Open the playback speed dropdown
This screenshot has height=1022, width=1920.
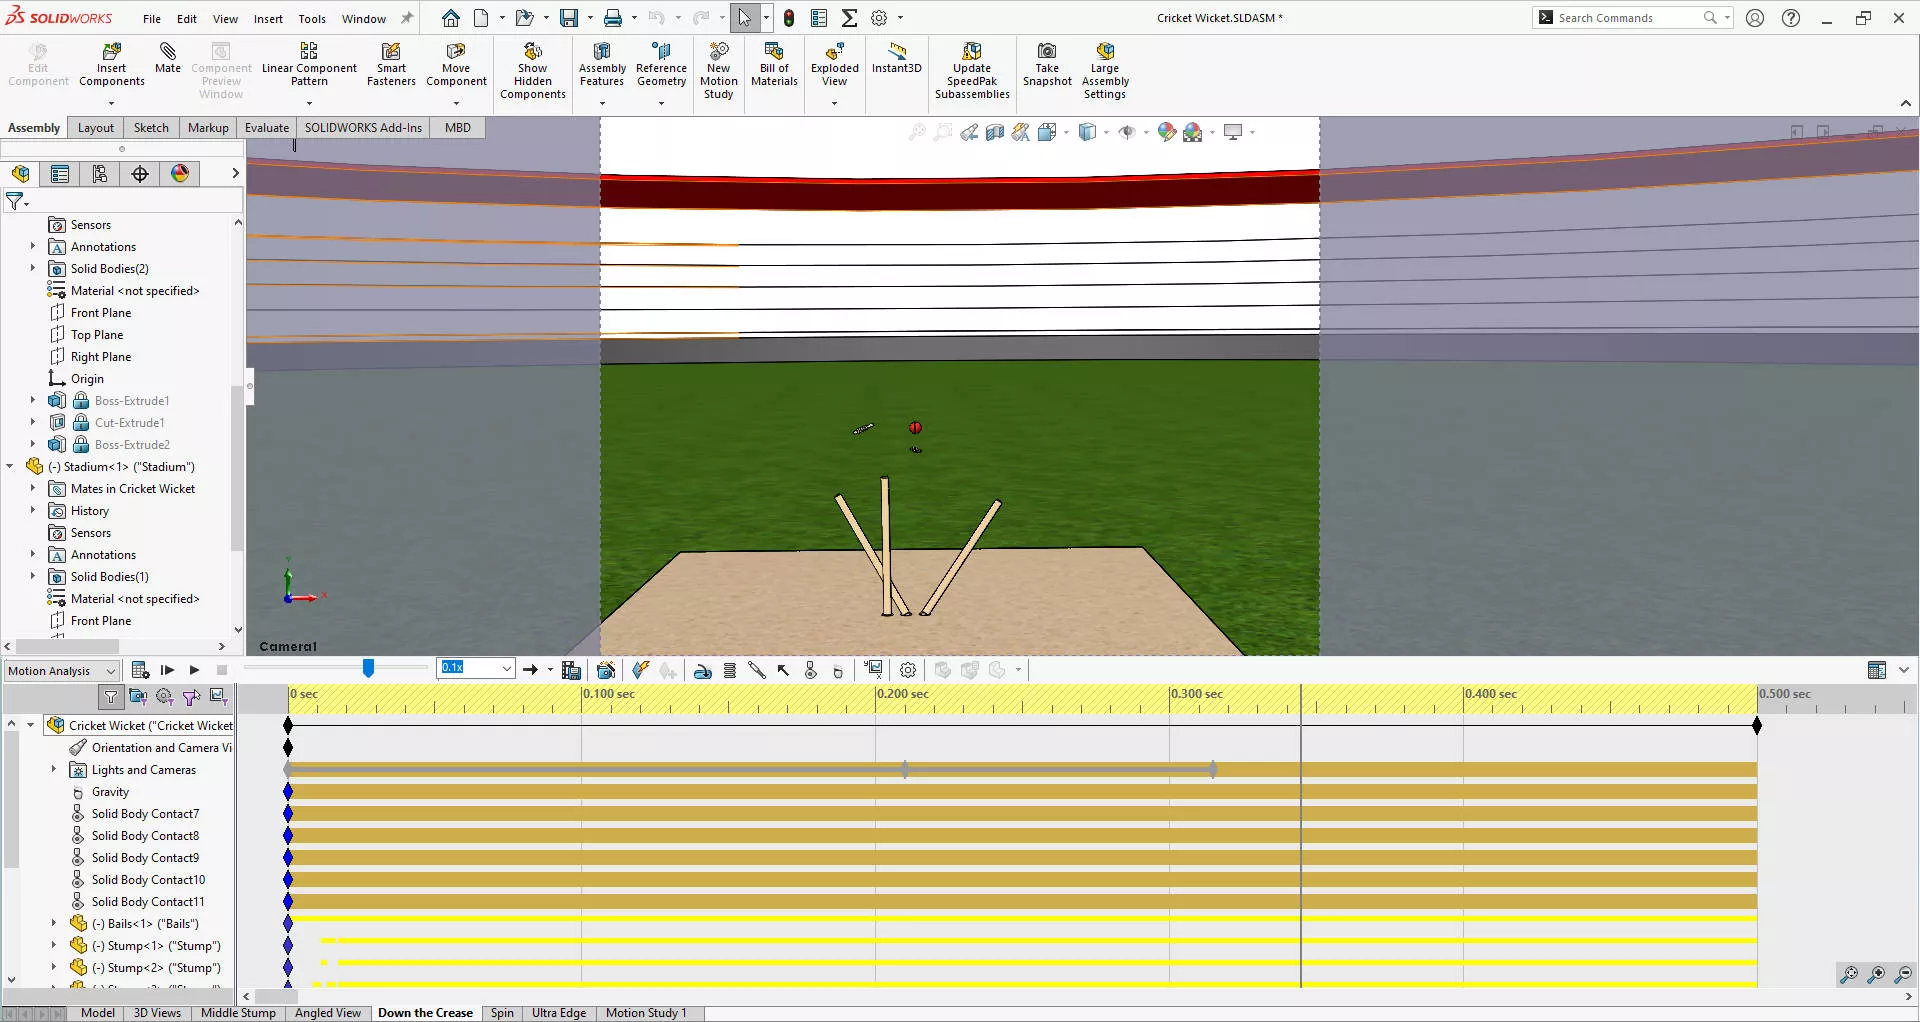506,667
